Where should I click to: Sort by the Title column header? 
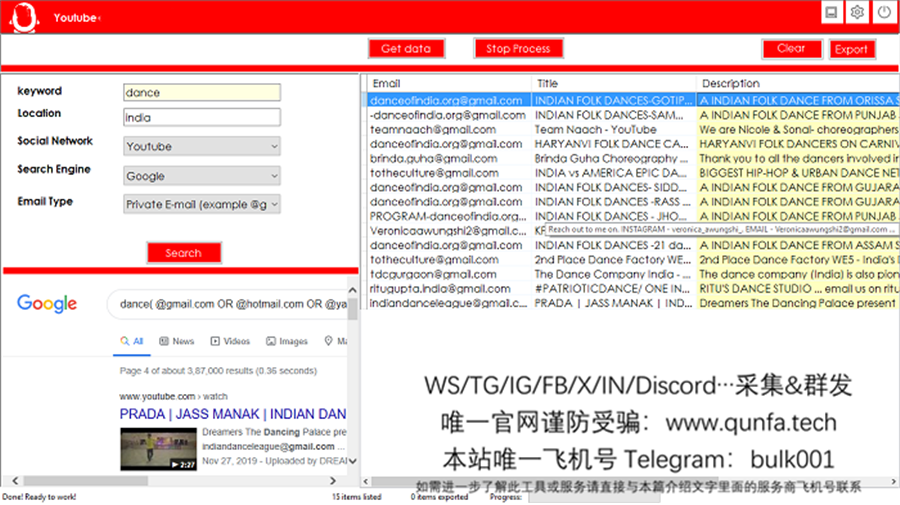click(x=614, y=83)
